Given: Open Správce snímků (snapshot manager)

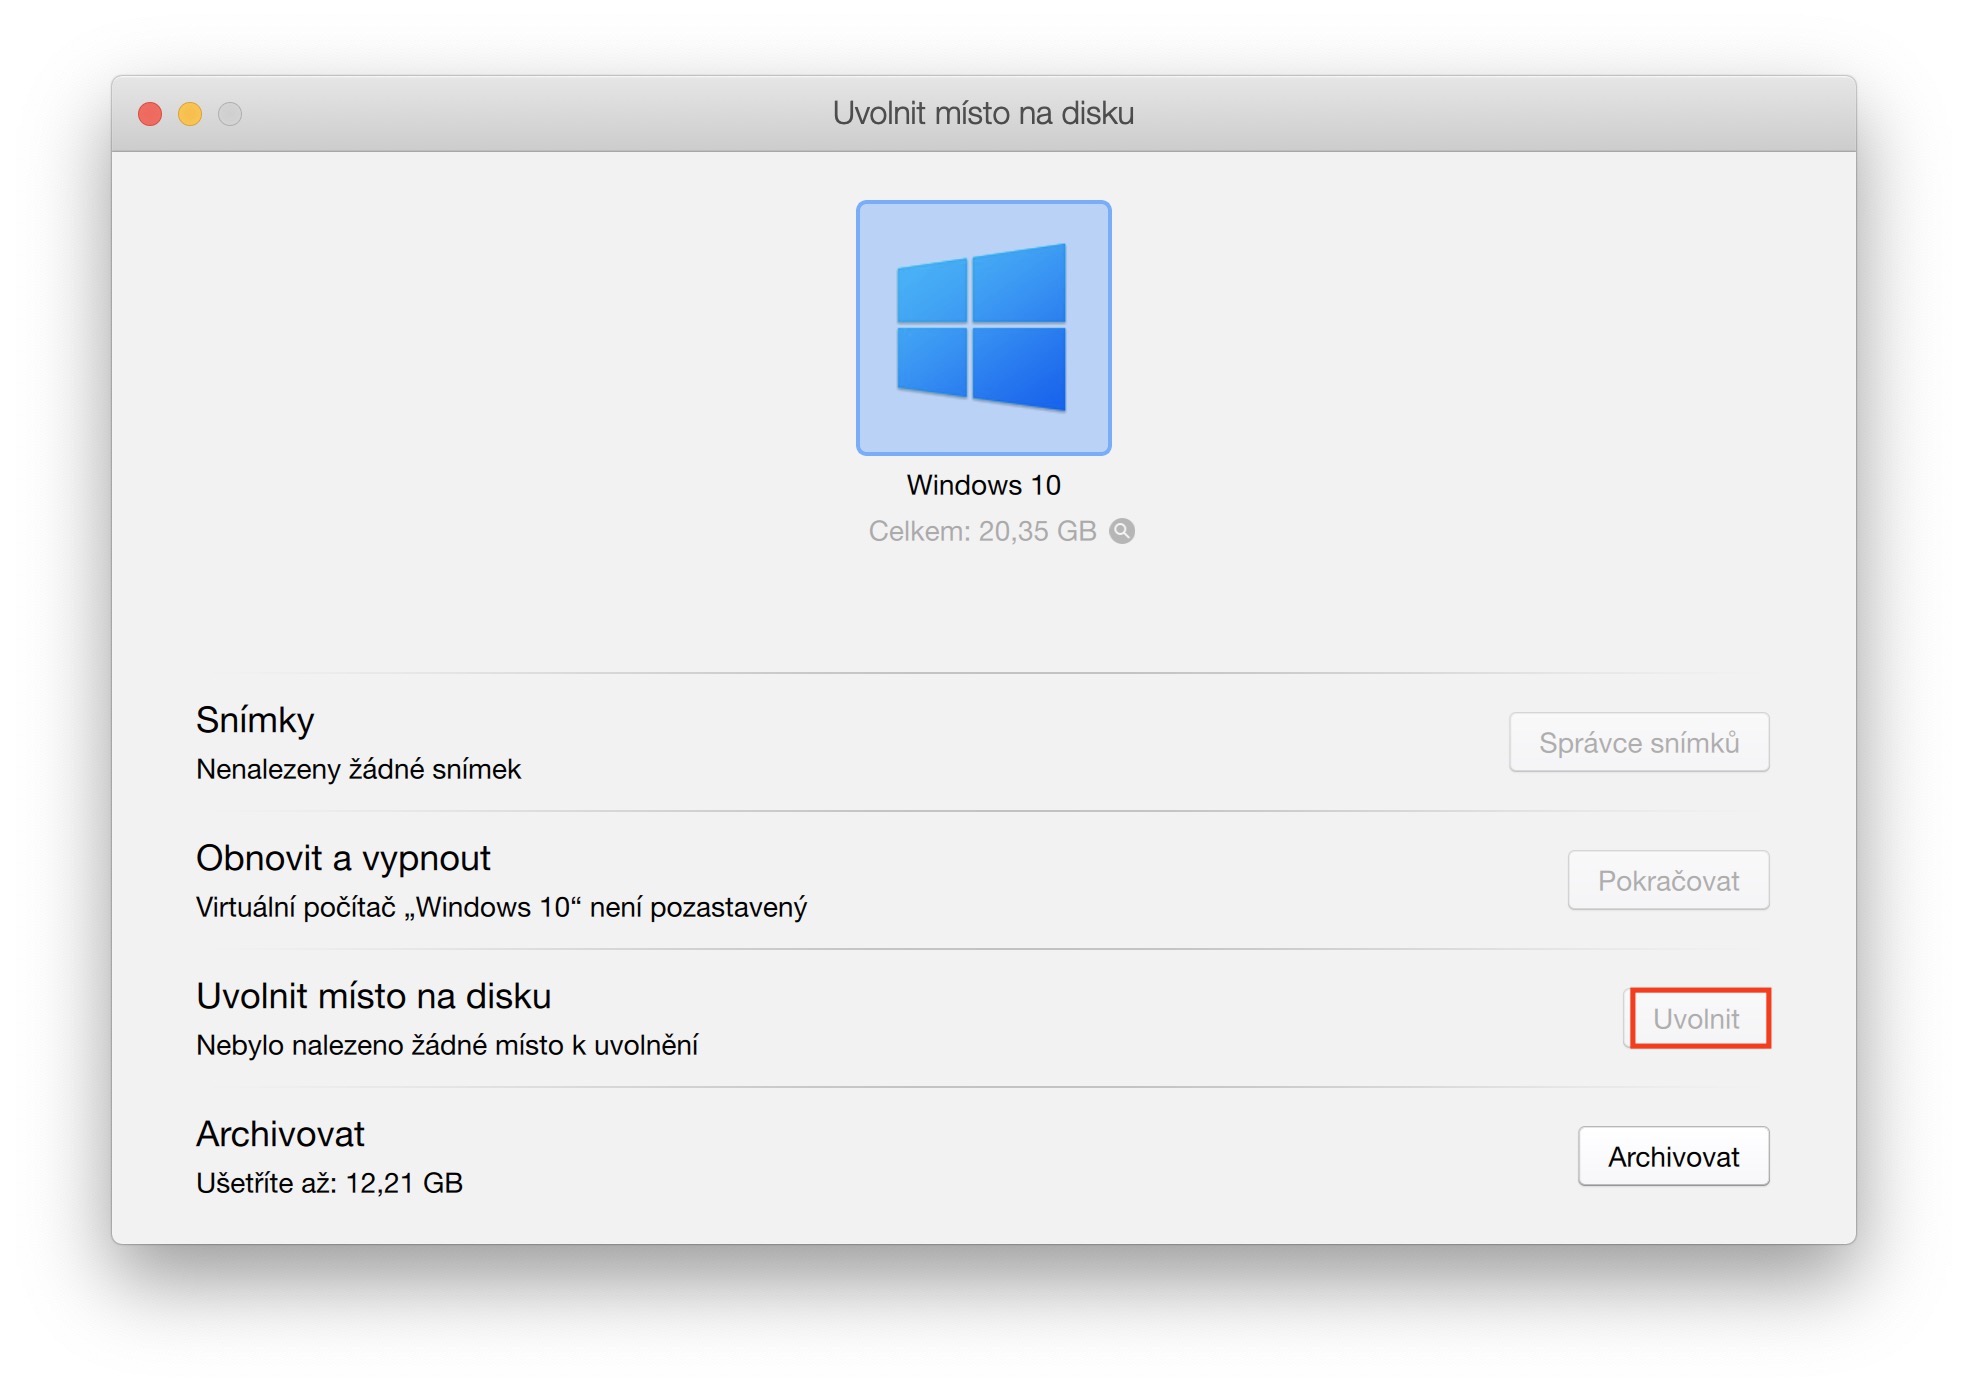Looking at the screenshot, I should click(x=1638, y=742).
